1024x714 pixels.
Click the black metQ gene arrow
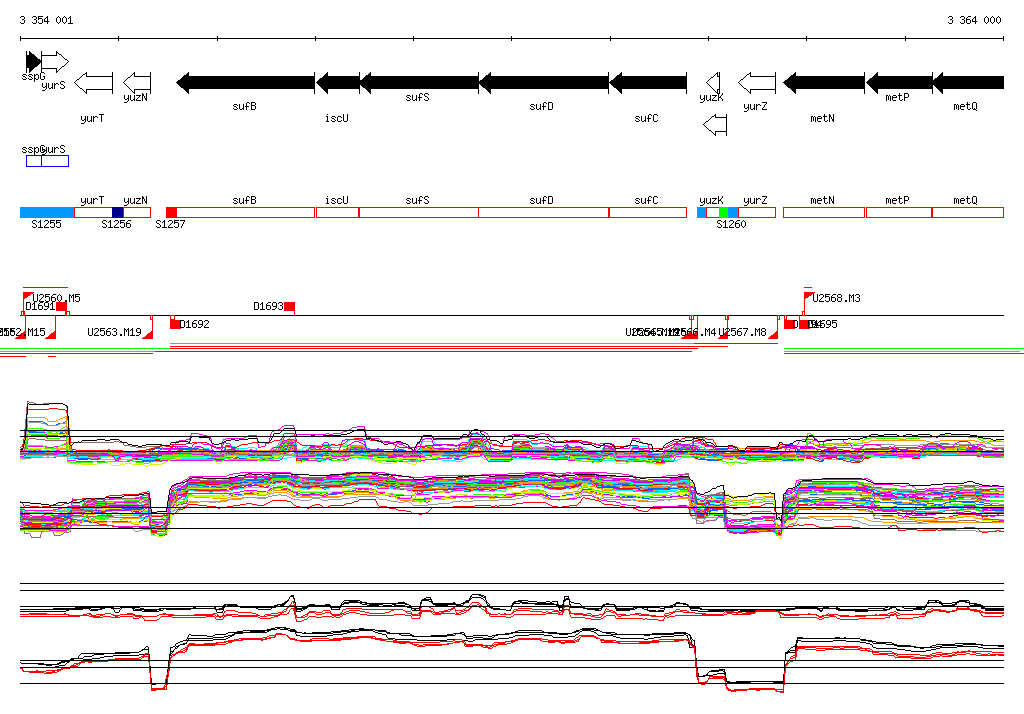tap(968, 83)
